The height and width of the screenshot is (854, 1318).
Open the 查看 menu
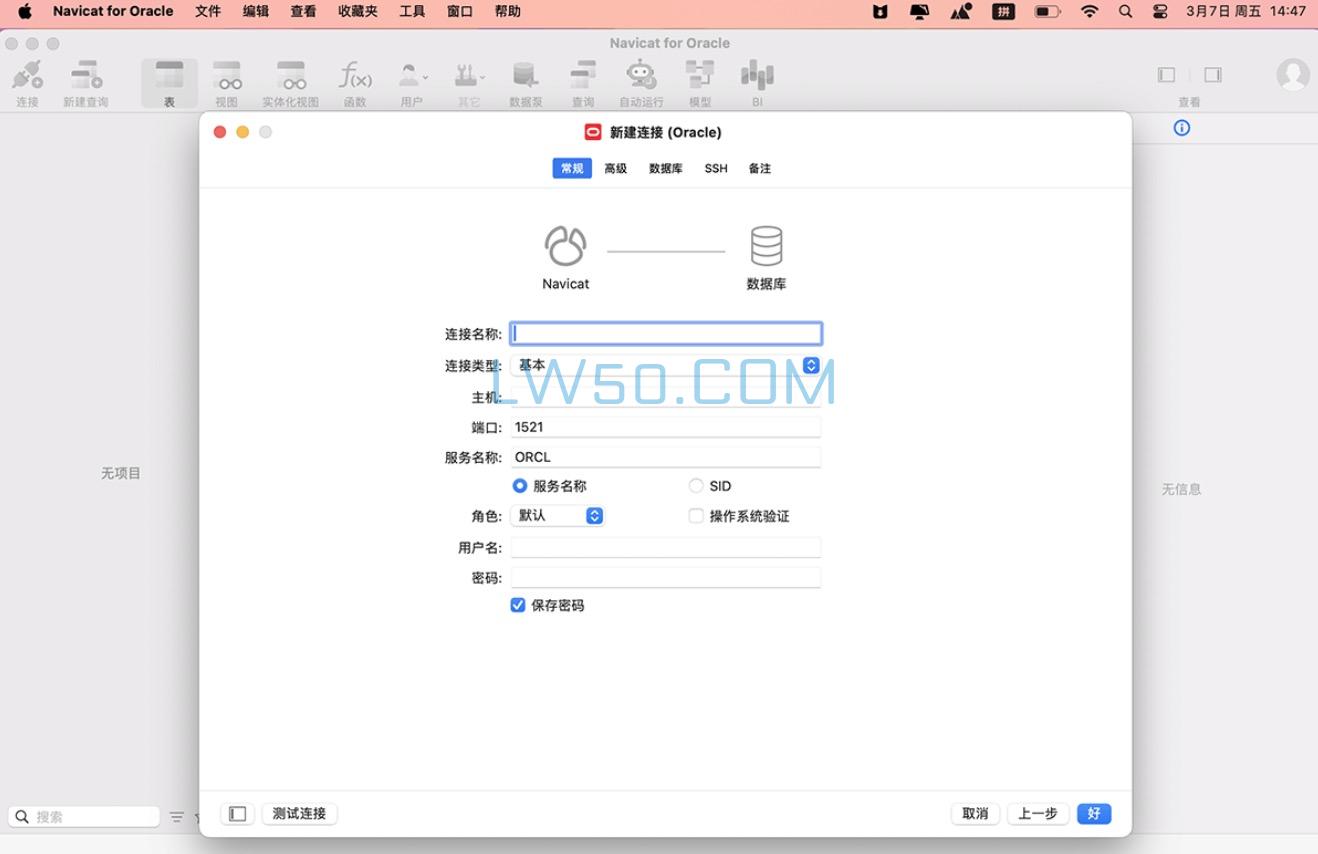point(304,12)
